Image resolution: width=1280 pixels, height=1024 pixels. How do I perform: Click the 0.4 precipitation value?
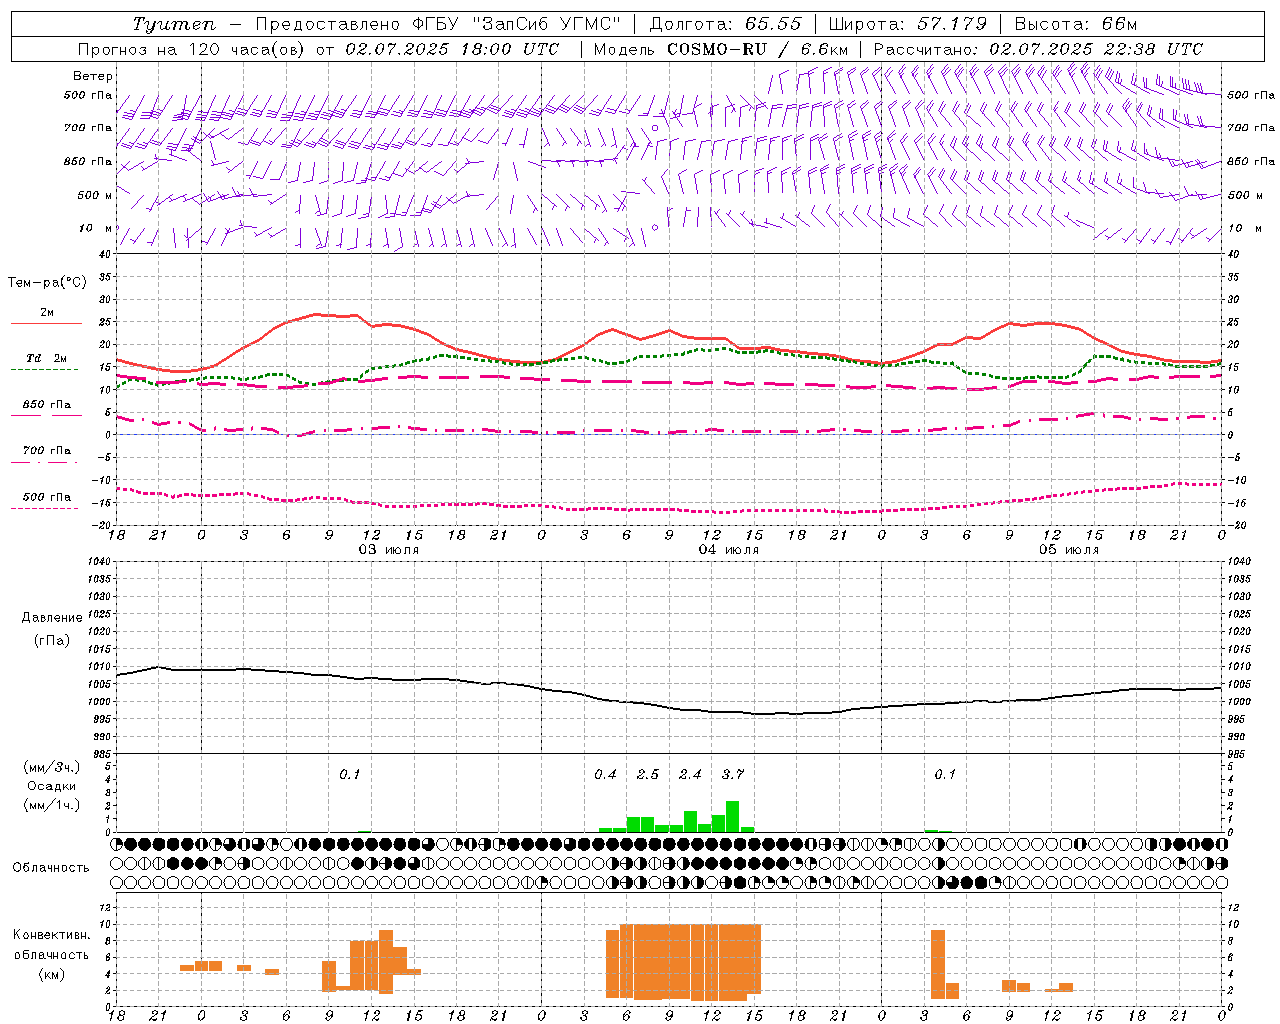tap(605, 774)
